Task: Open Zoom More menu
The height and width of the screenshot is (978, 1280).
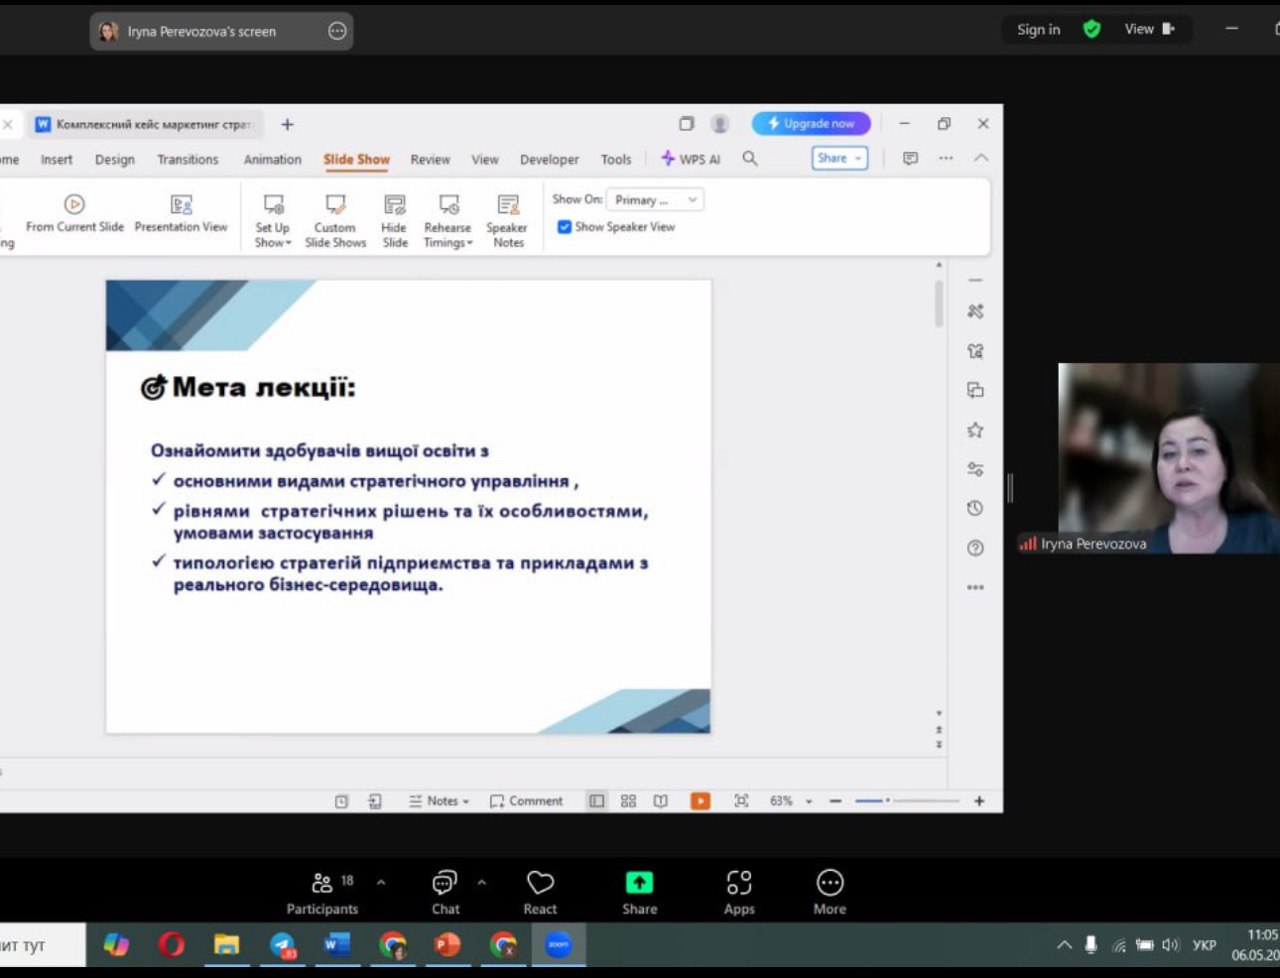Action: coord(830,892)
